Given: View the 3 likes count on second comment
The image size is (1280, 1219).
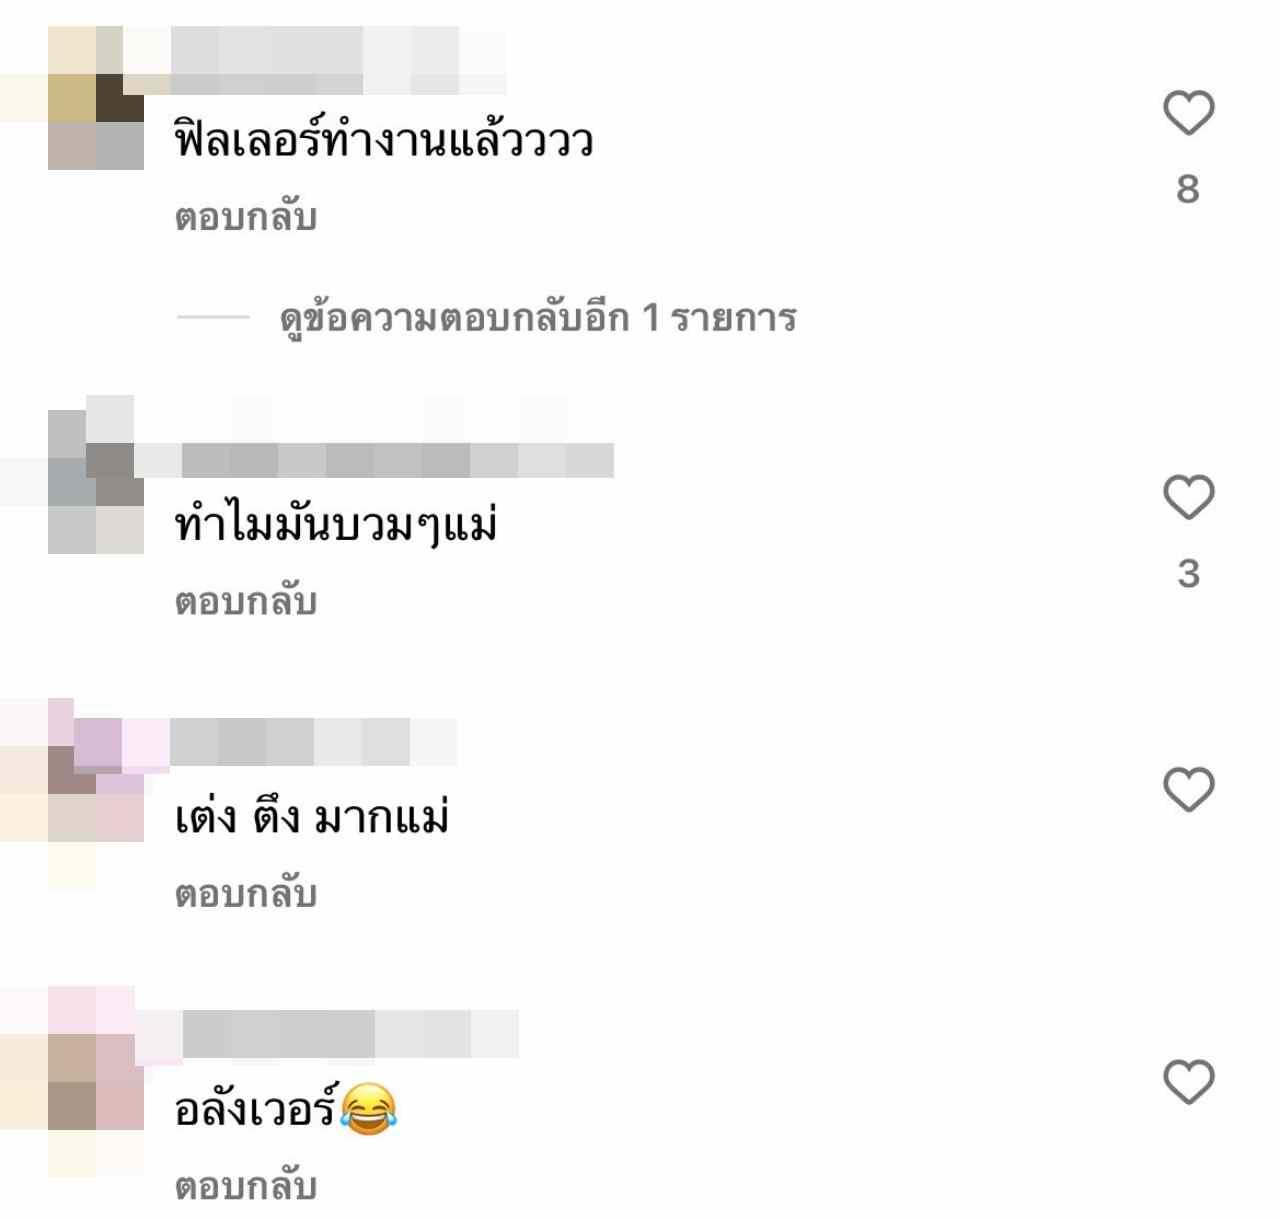Looking at the screenshot, I should click(1188, 574).
